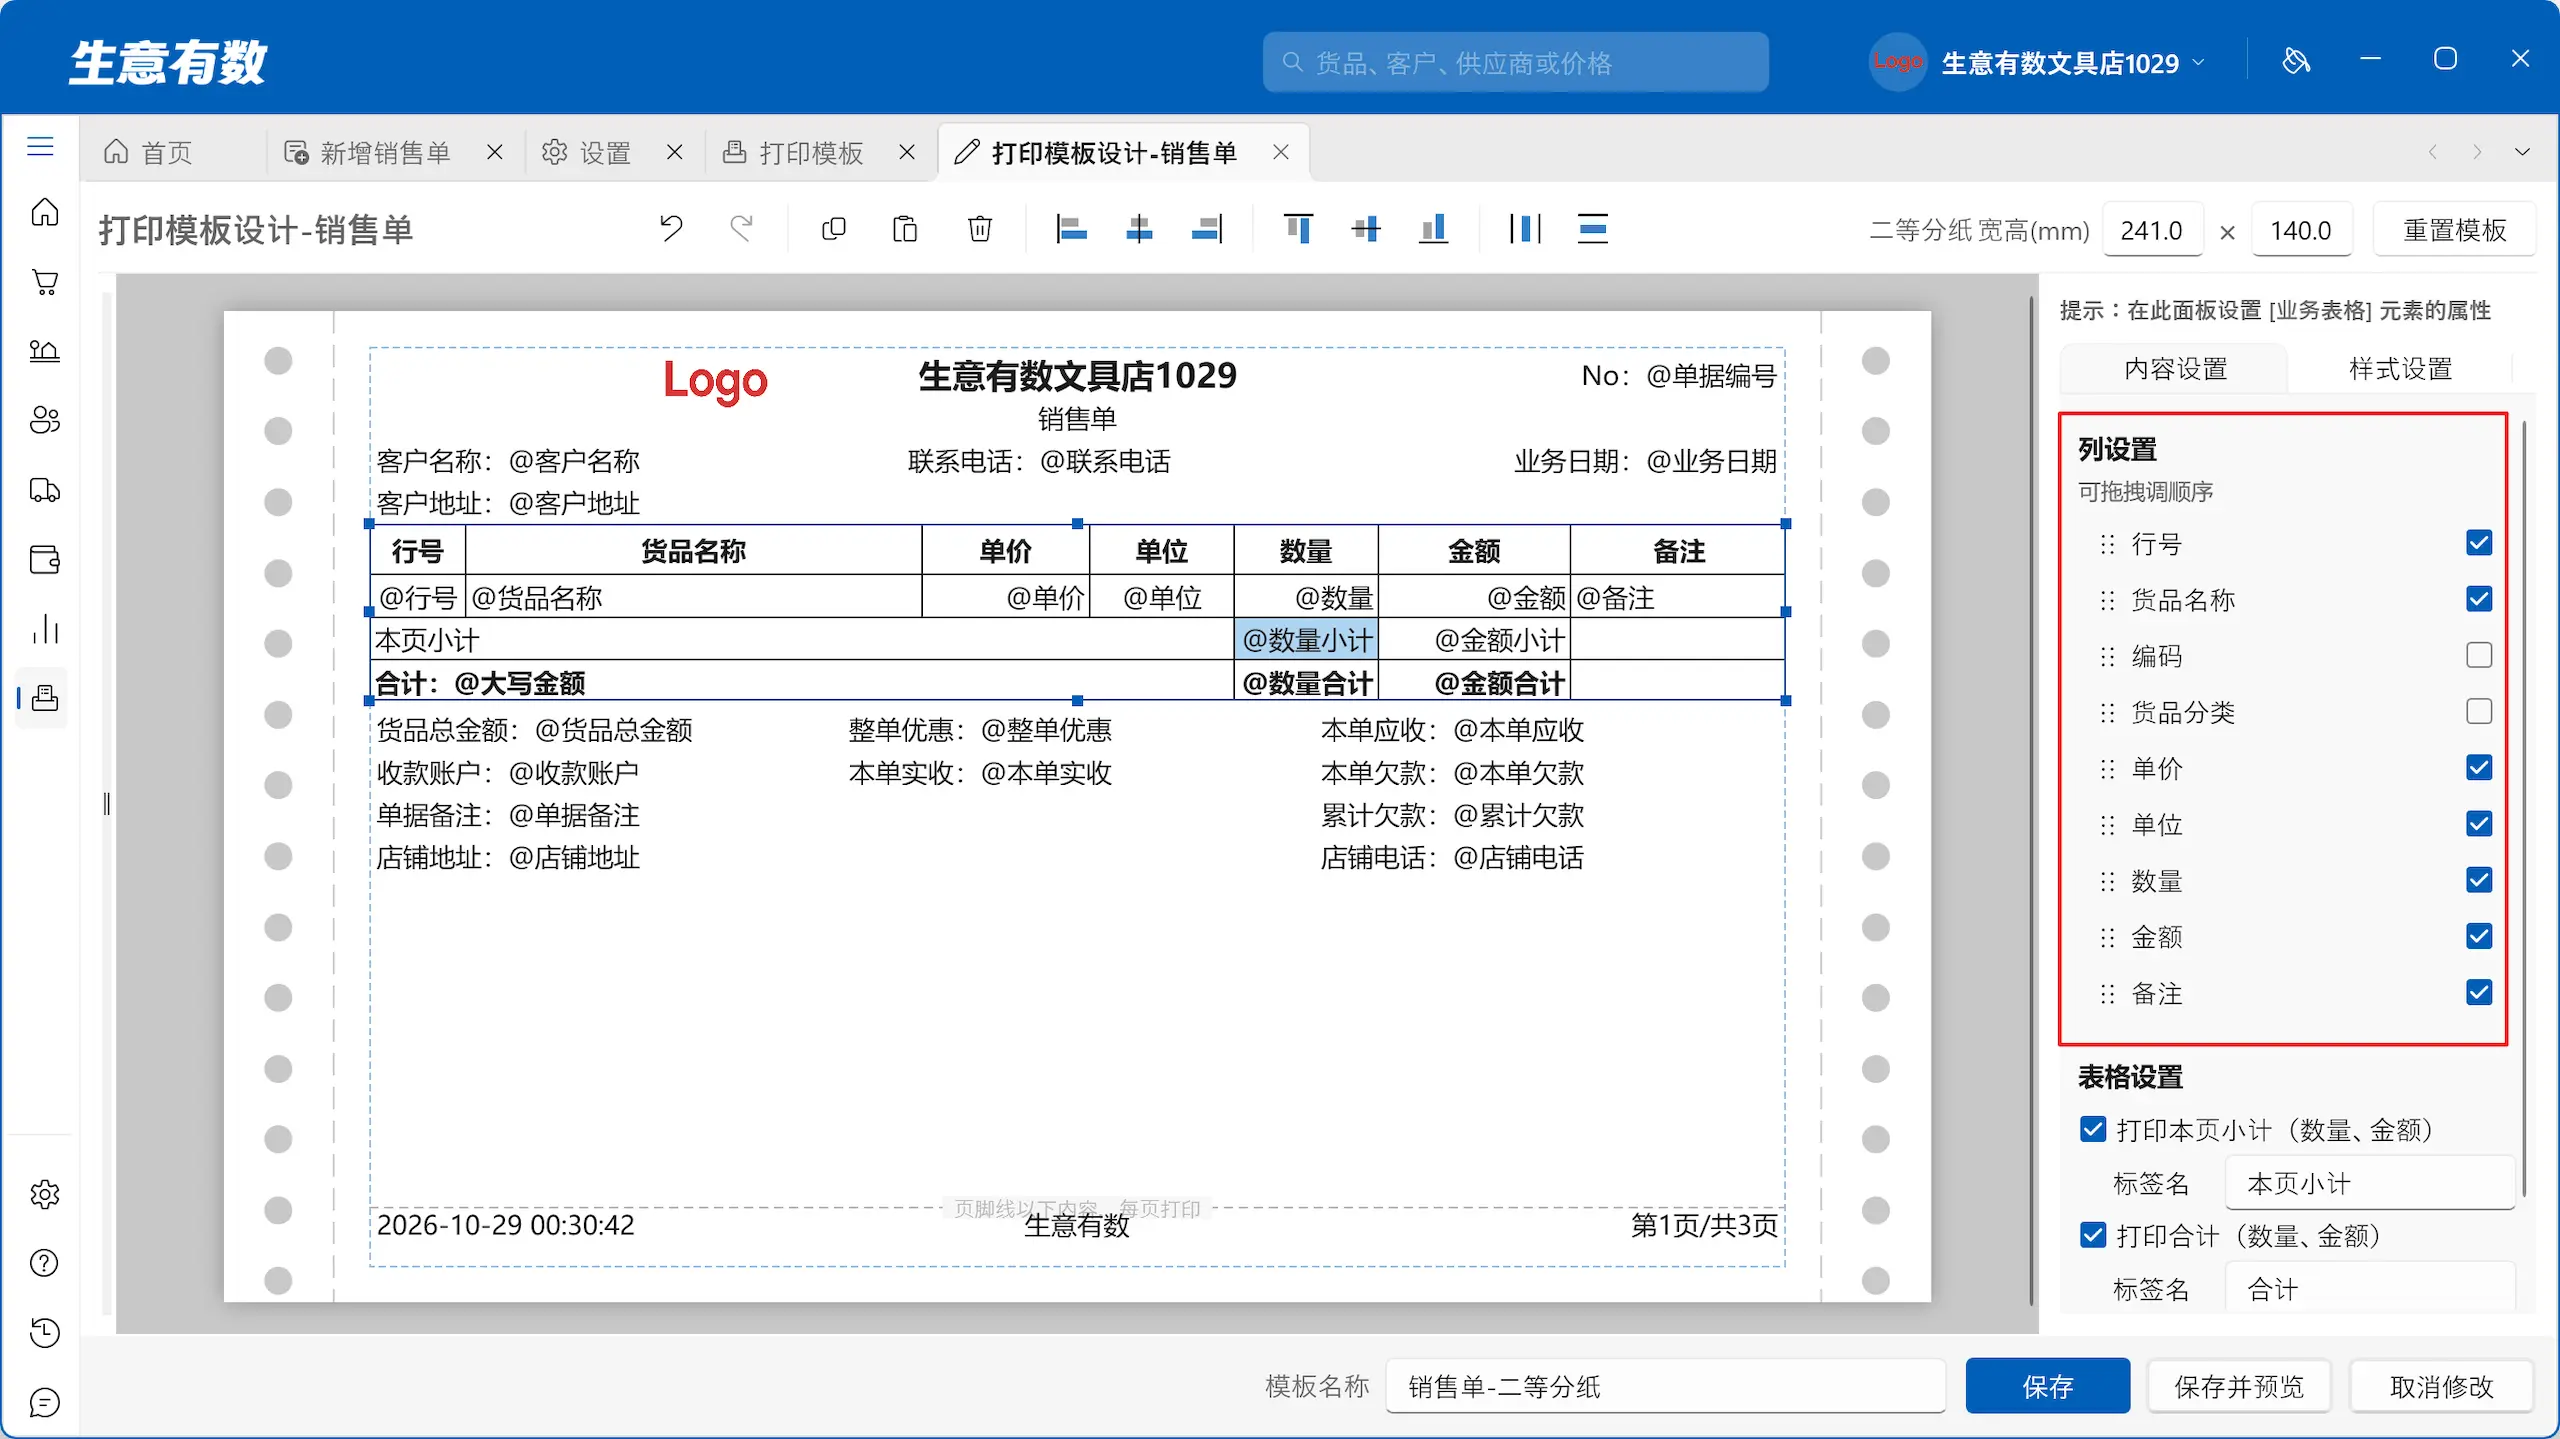2560x1439 pixels.
Task: Toggle 打印本页小计 checkbox
Action: [2093, 1129]
